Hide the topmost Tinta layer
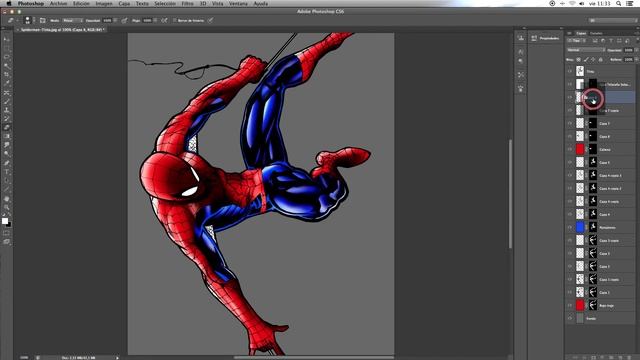The width and height of the screenshot is (640, 360). [570, 71]
